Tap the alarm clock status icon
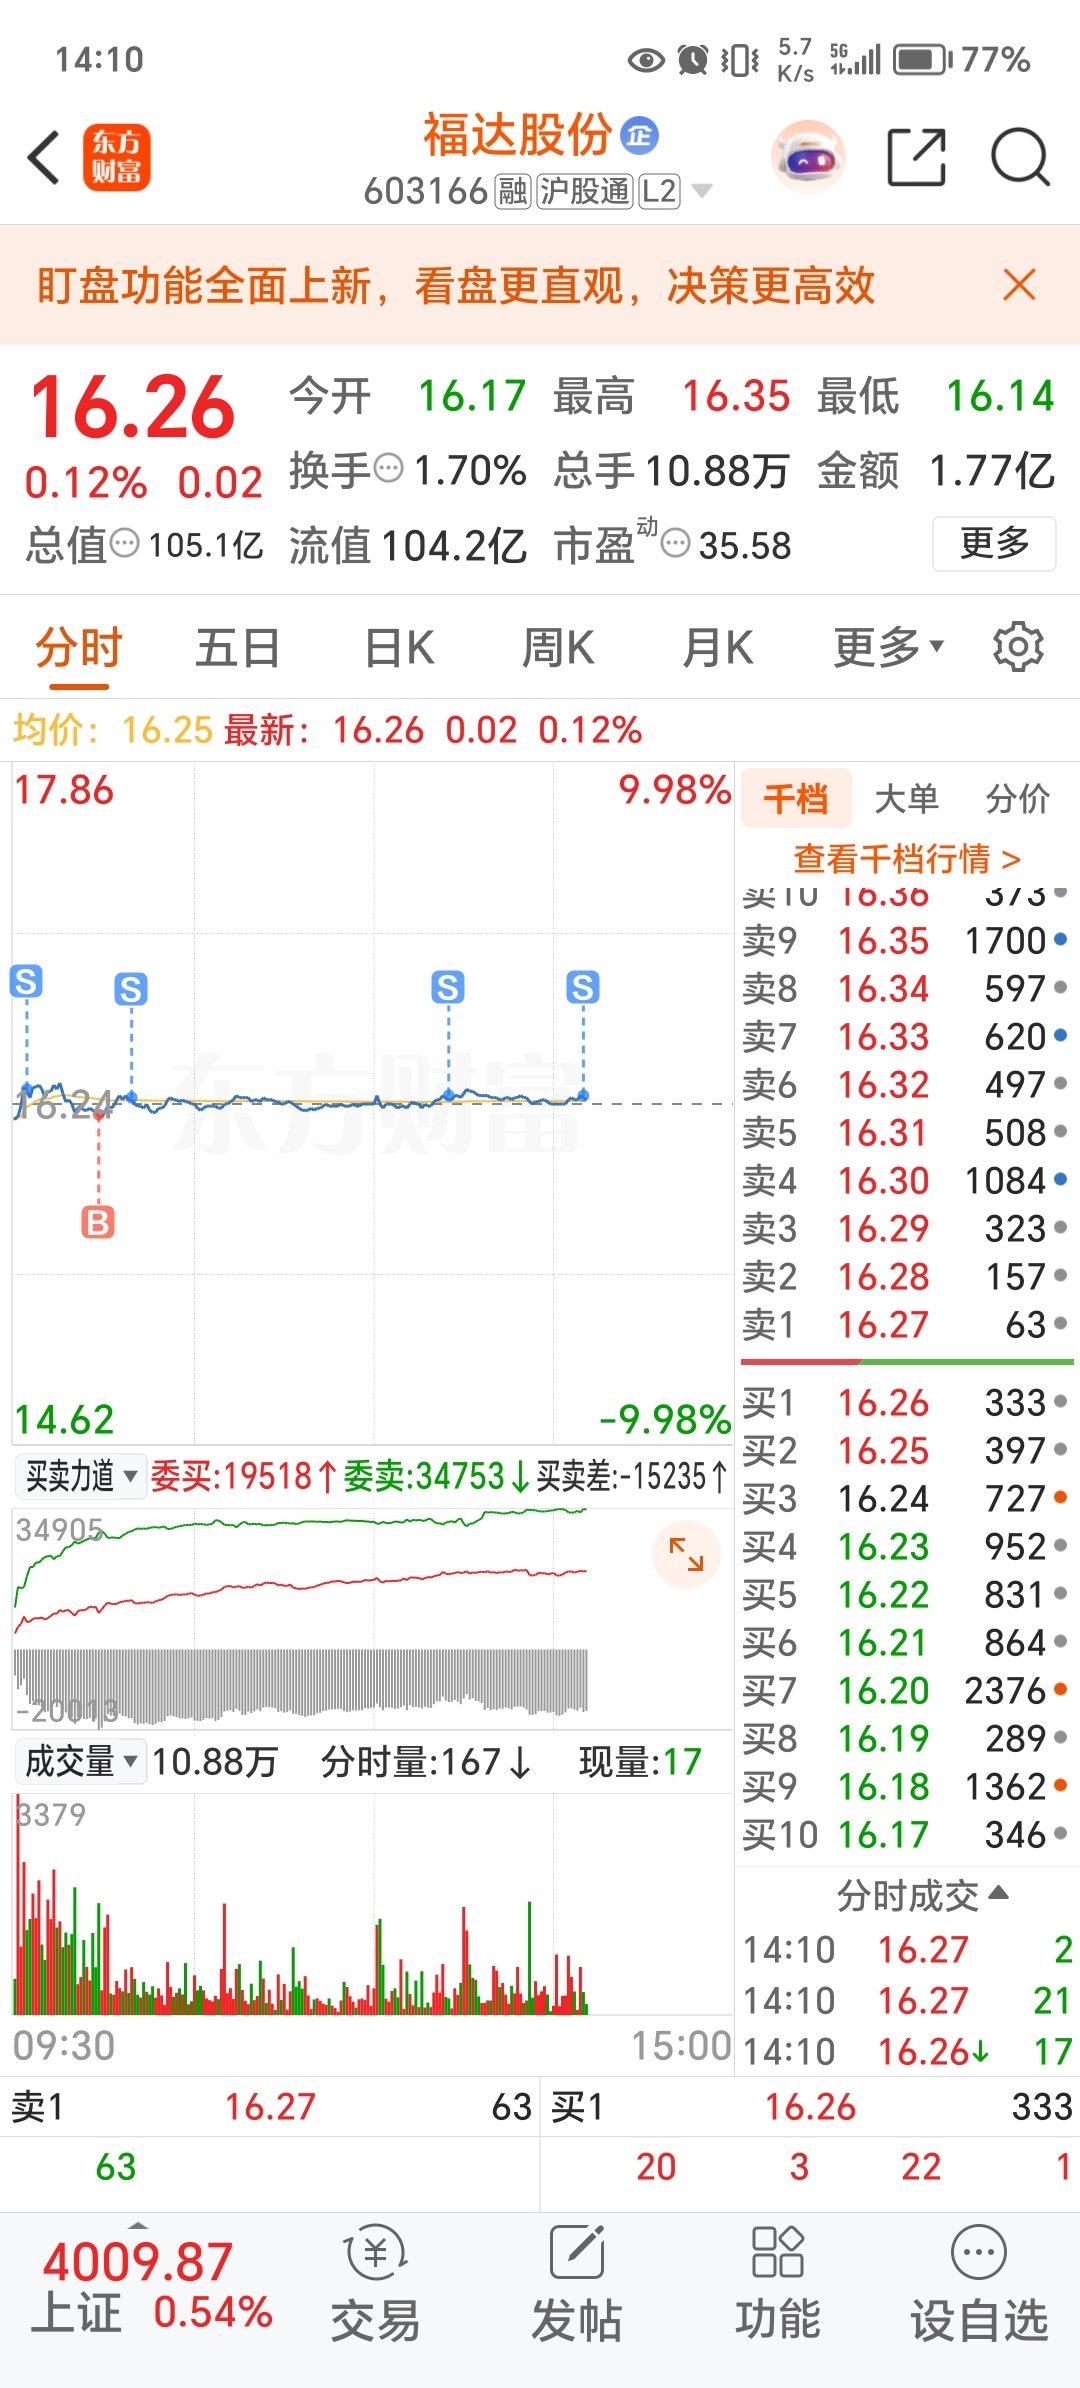The width and height of the screenshot is (1080, 2388). 693,60
